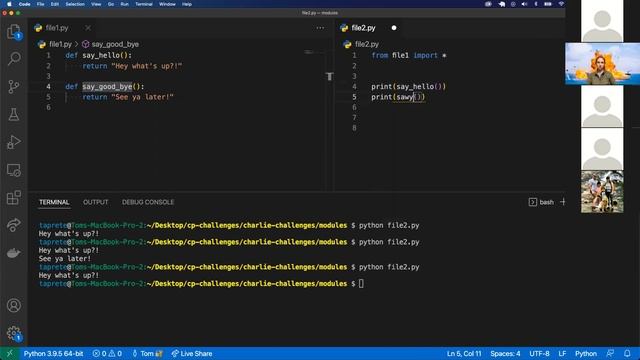640x360 pixels.
Task: Click the unsaved dot on file2.py tab
Action: (394, 28)
